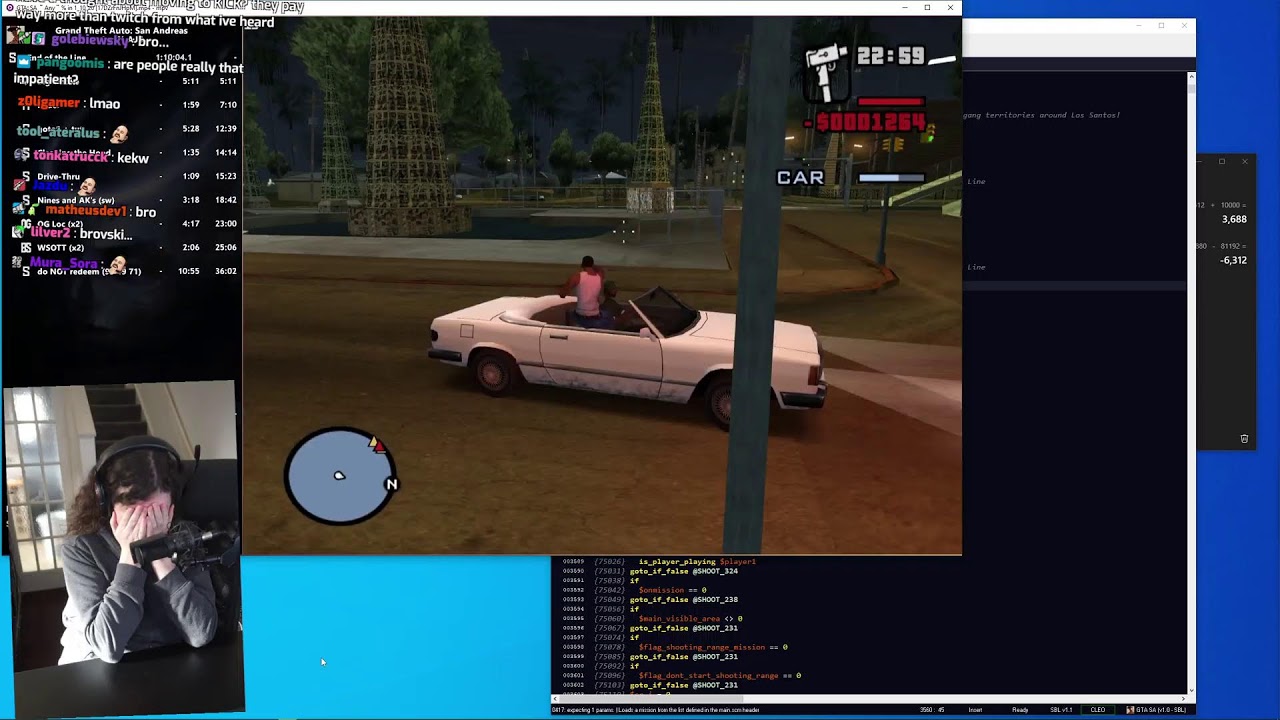Maximize the right editor window
Screen dimensions: 1280x720
(1161, 25)
